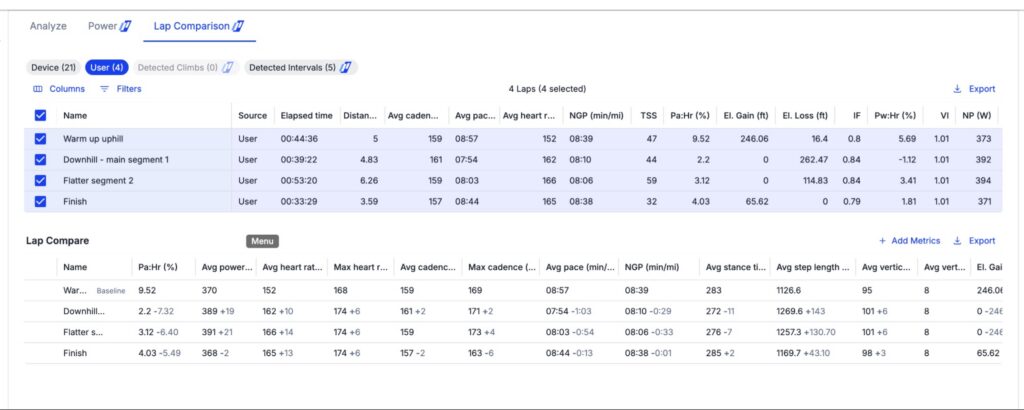Click Finish name in laps table
The image size is (1024, 410).
click(x=75, y=202)
